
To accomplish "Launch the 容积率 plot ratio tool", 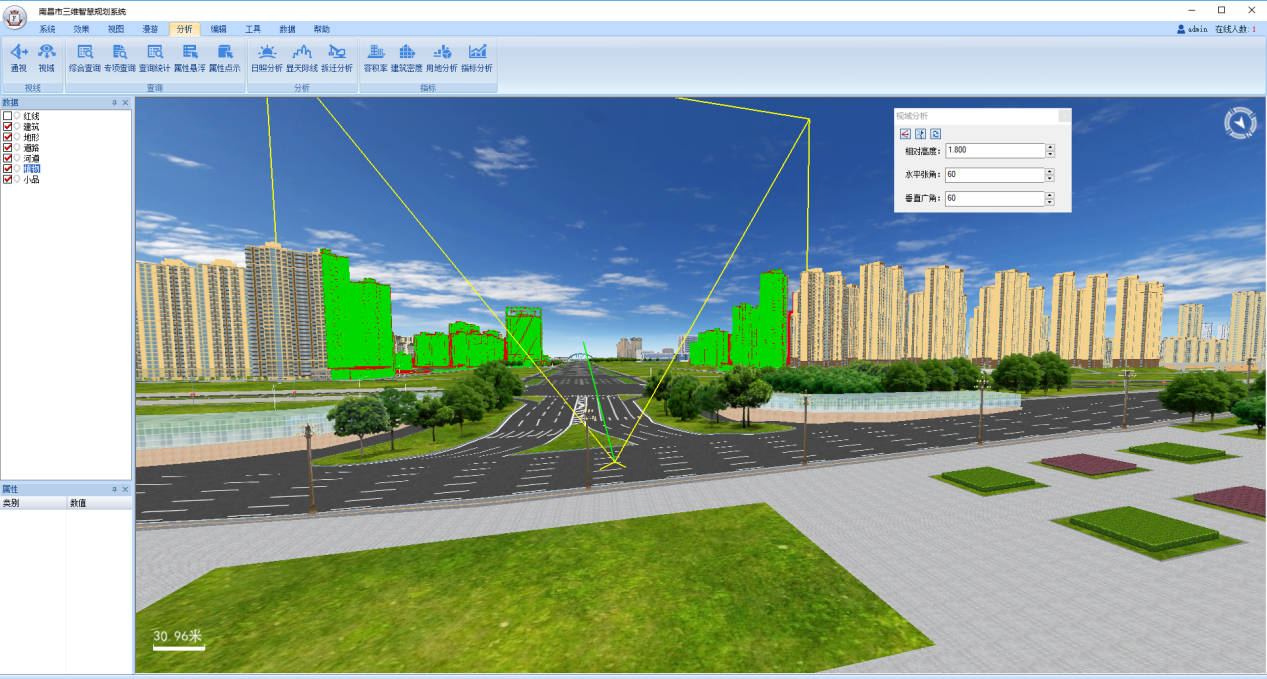I will pyautogui.click(x=375, y=57).
